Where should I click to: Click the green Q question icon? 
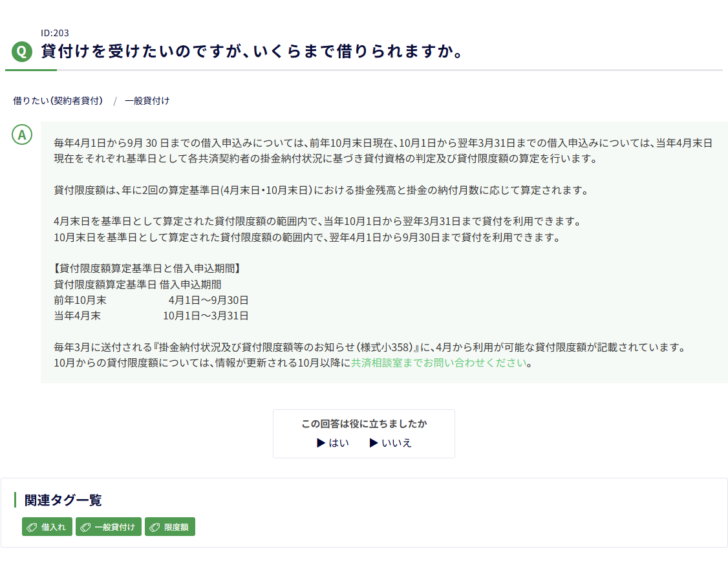pos(22,51)
